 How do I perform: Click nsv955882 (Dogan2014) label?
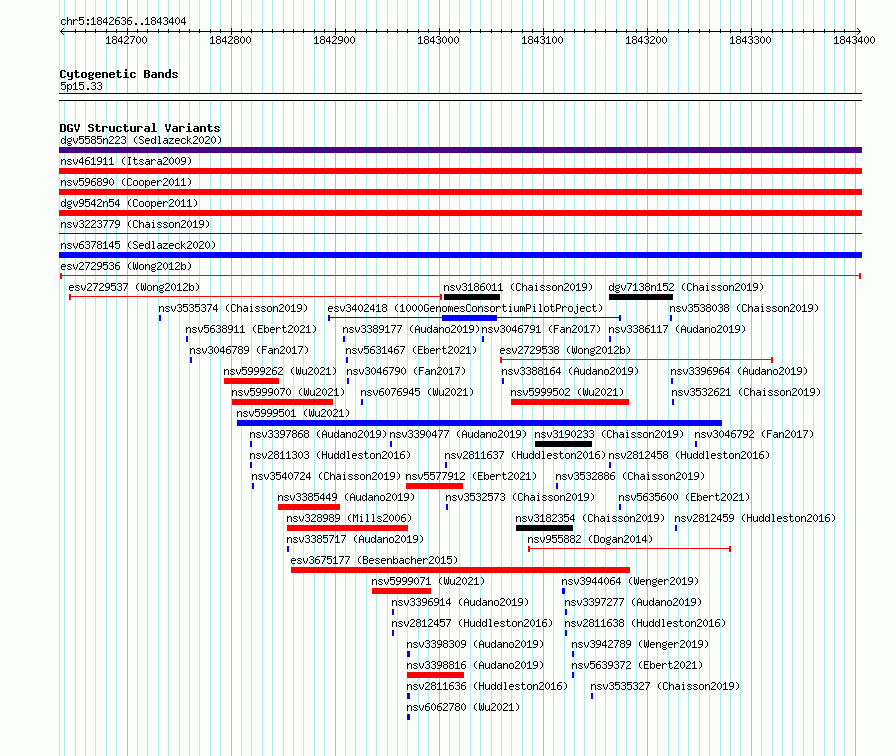[590, 539]
